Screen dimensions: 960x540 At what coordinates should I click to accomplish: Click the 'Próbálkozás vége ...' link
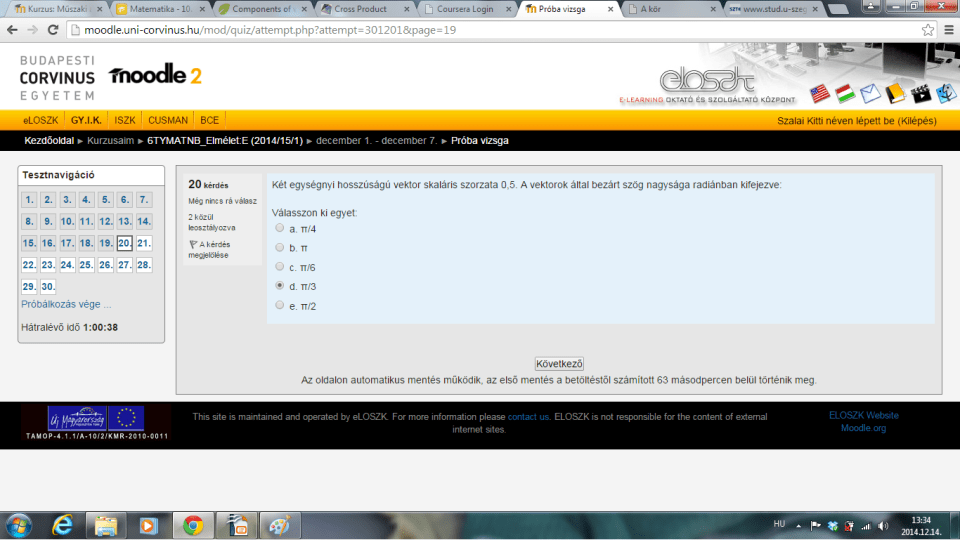66,304
